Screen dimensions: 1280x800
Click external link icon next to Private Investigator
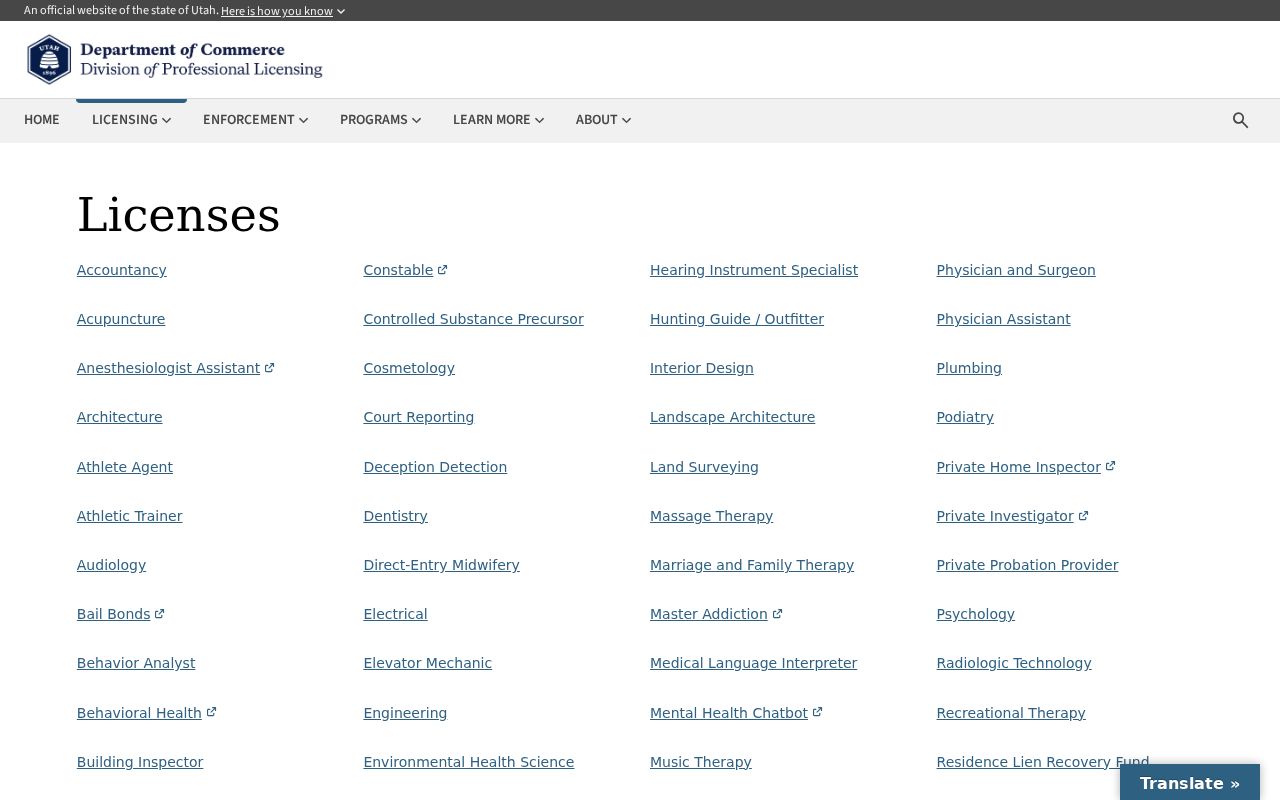(x=1083, y=516)
